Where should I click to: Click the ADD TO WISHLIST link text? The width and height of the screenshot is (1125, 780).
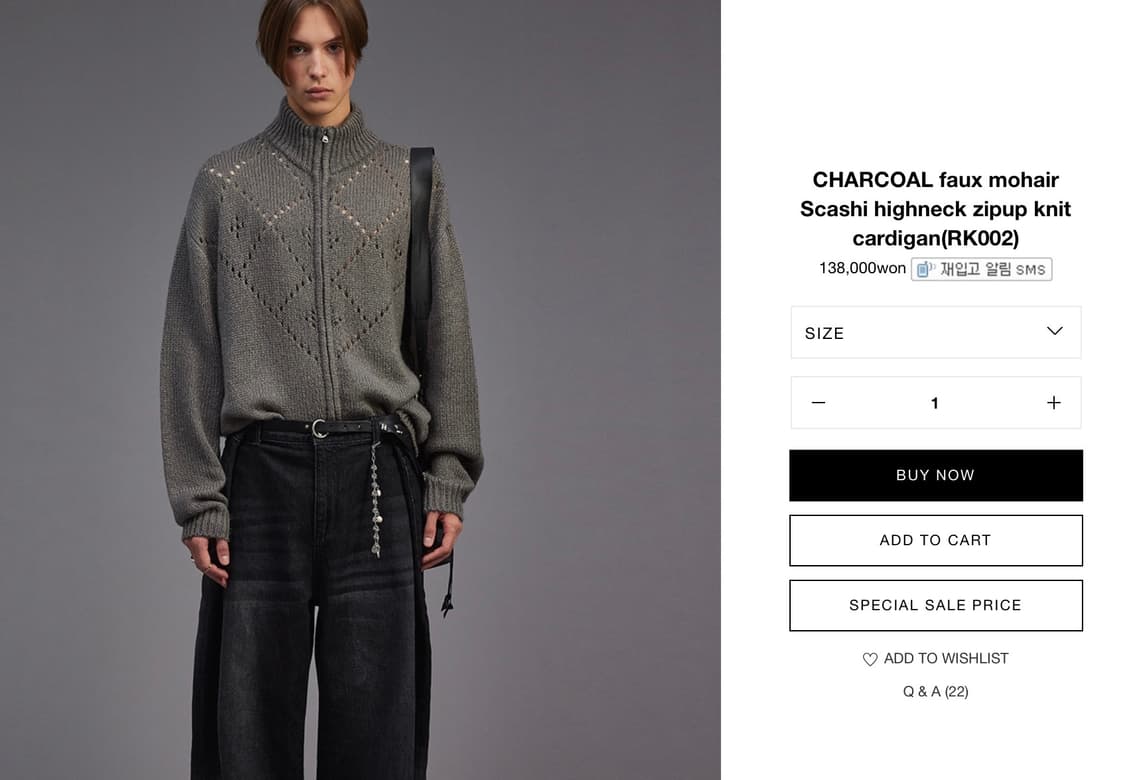click(x=946, y=659)
